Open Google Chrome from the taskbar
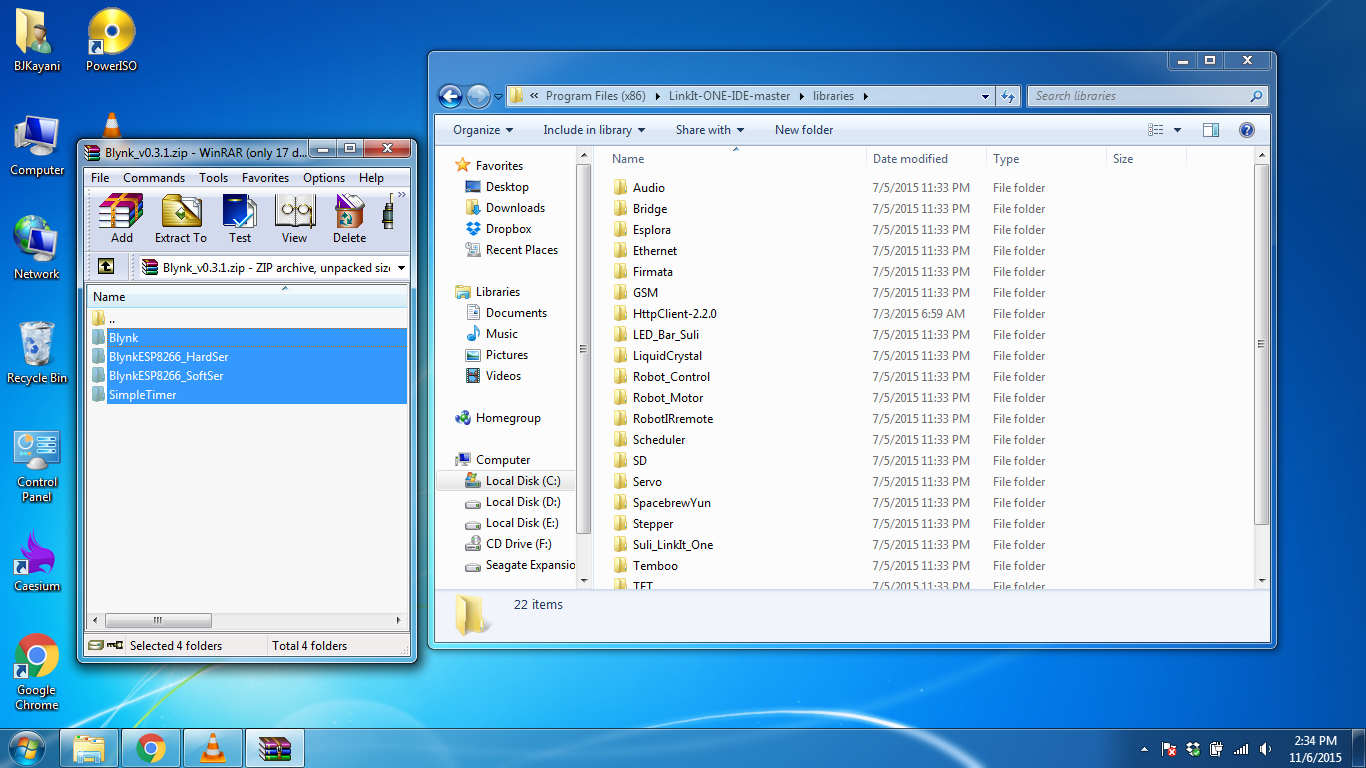 [151, 748]
